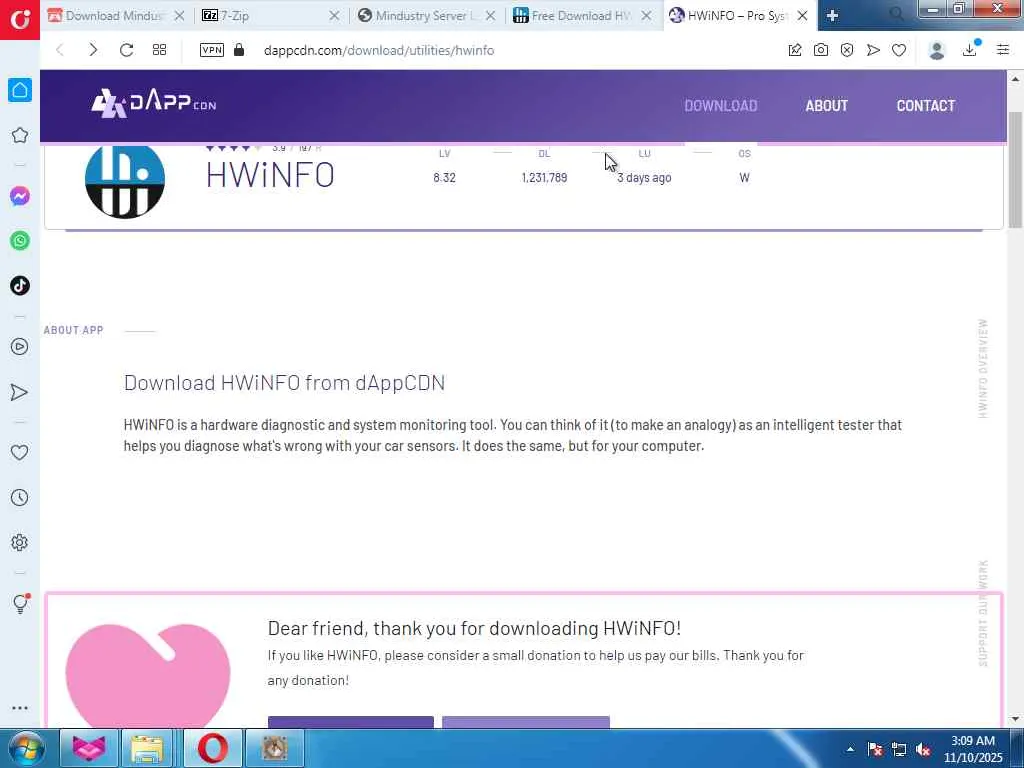The image size is (1024, 768).
Task: Click the send to My Flow arrow in address bar
Action: (x=873, y=50)
